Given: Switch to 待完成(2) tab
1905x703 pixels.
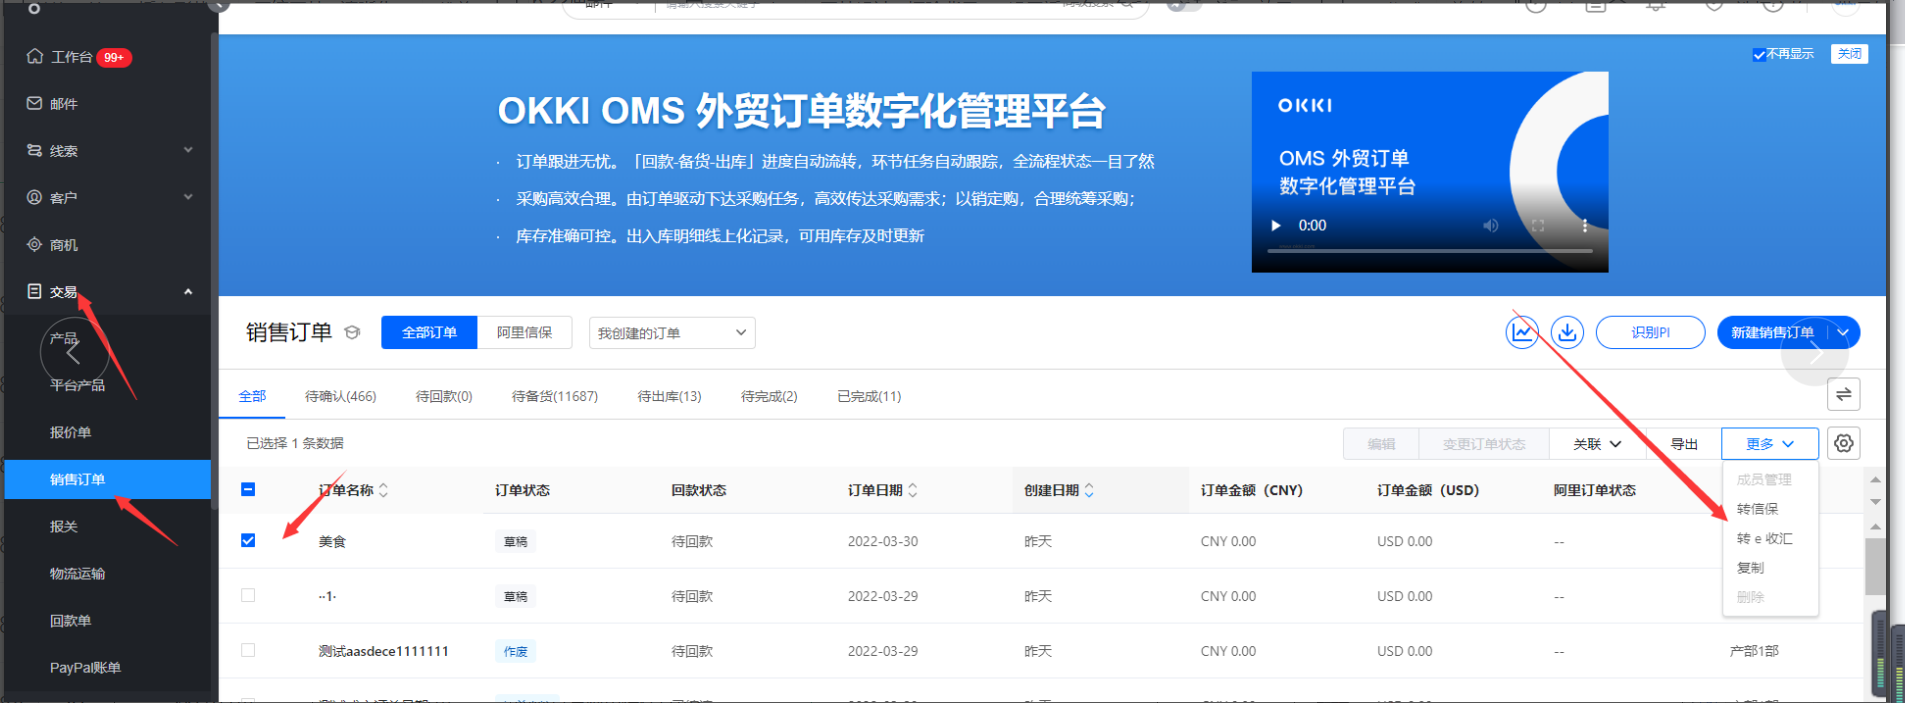Looking at the screenshot, I should click(x=769, y=396).
